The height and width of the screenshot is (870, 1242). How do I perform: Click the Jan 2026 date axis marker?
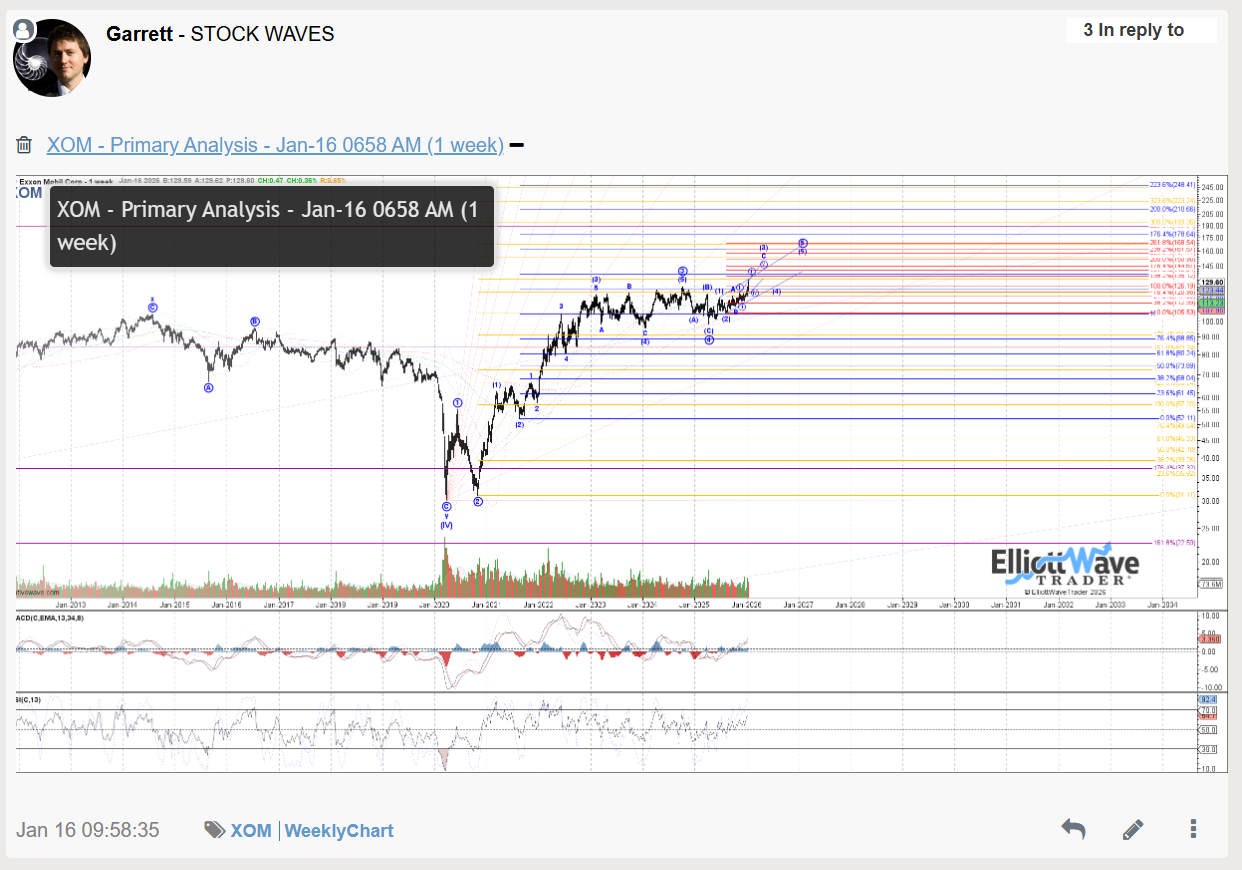pos(746,604)
